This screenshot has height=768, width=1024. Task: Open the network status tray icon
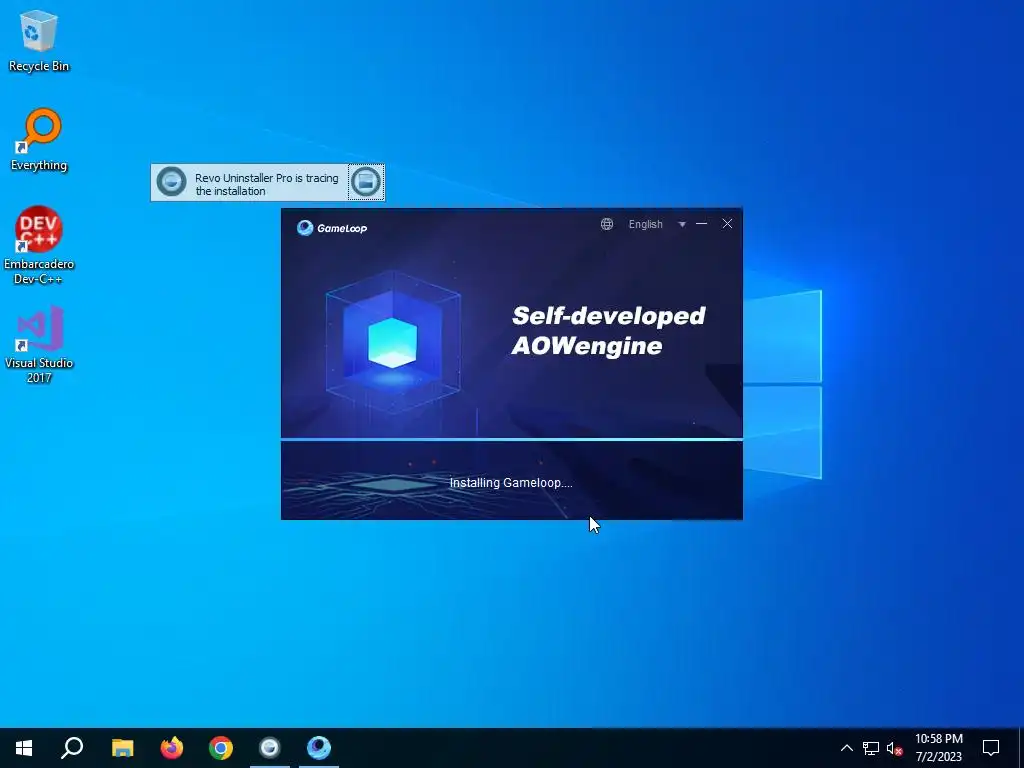coord(871,748)
